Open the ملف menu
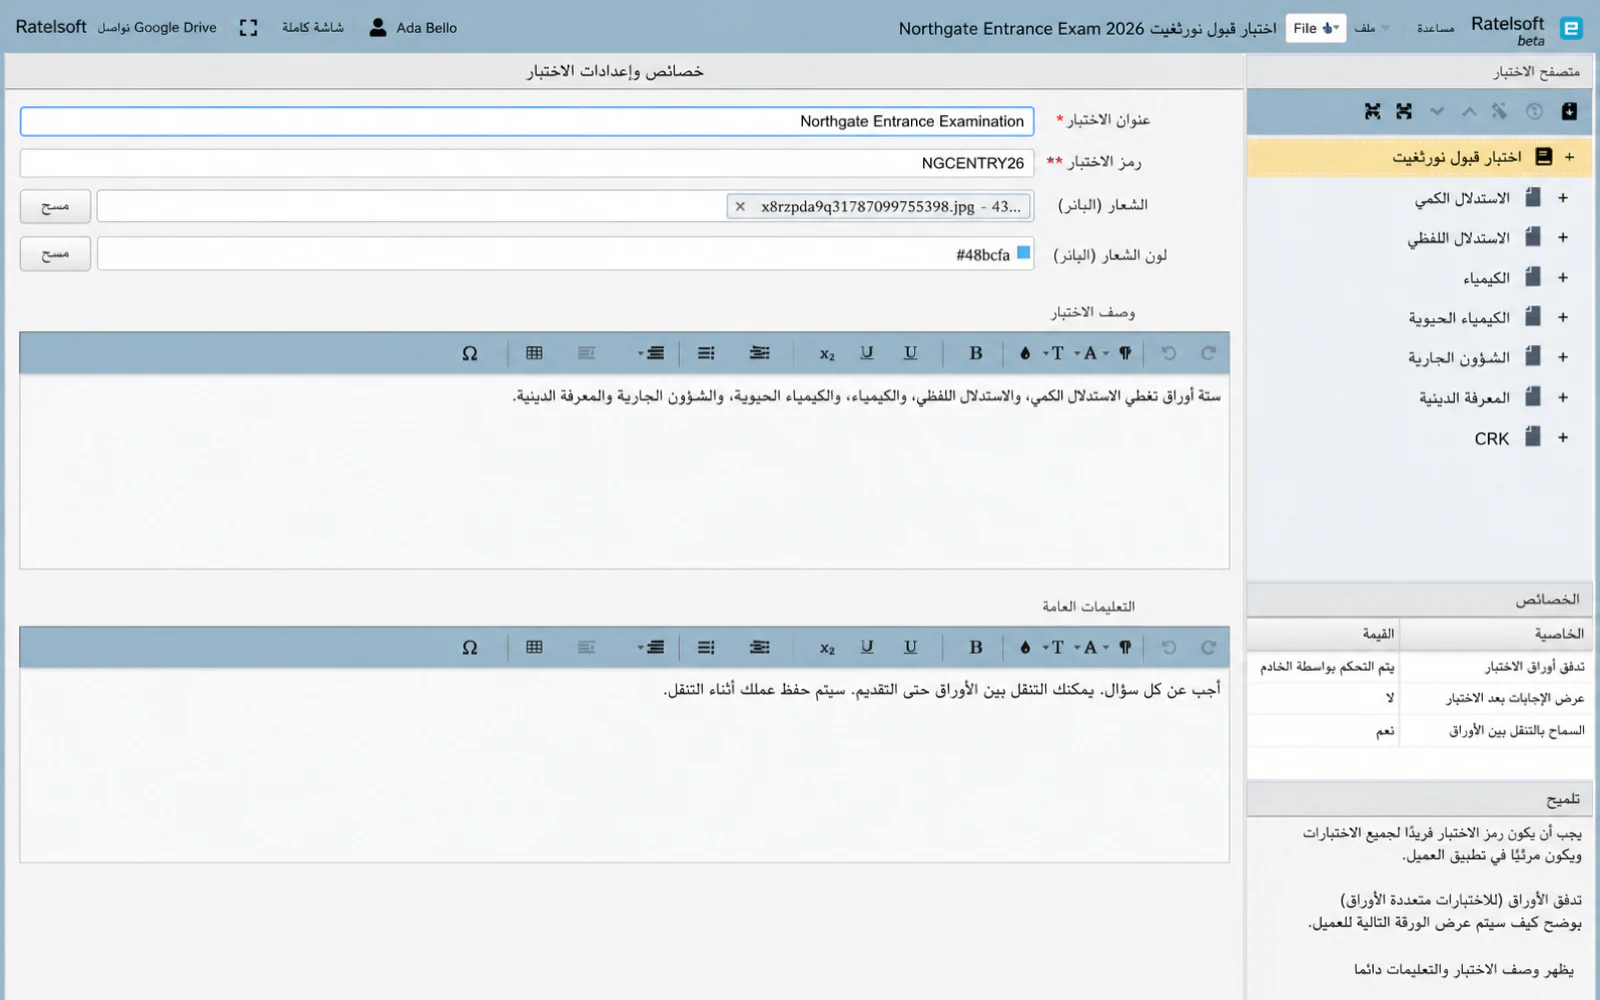Viewport: 1600px width, 1000px height. click(x=1372, y=28)
